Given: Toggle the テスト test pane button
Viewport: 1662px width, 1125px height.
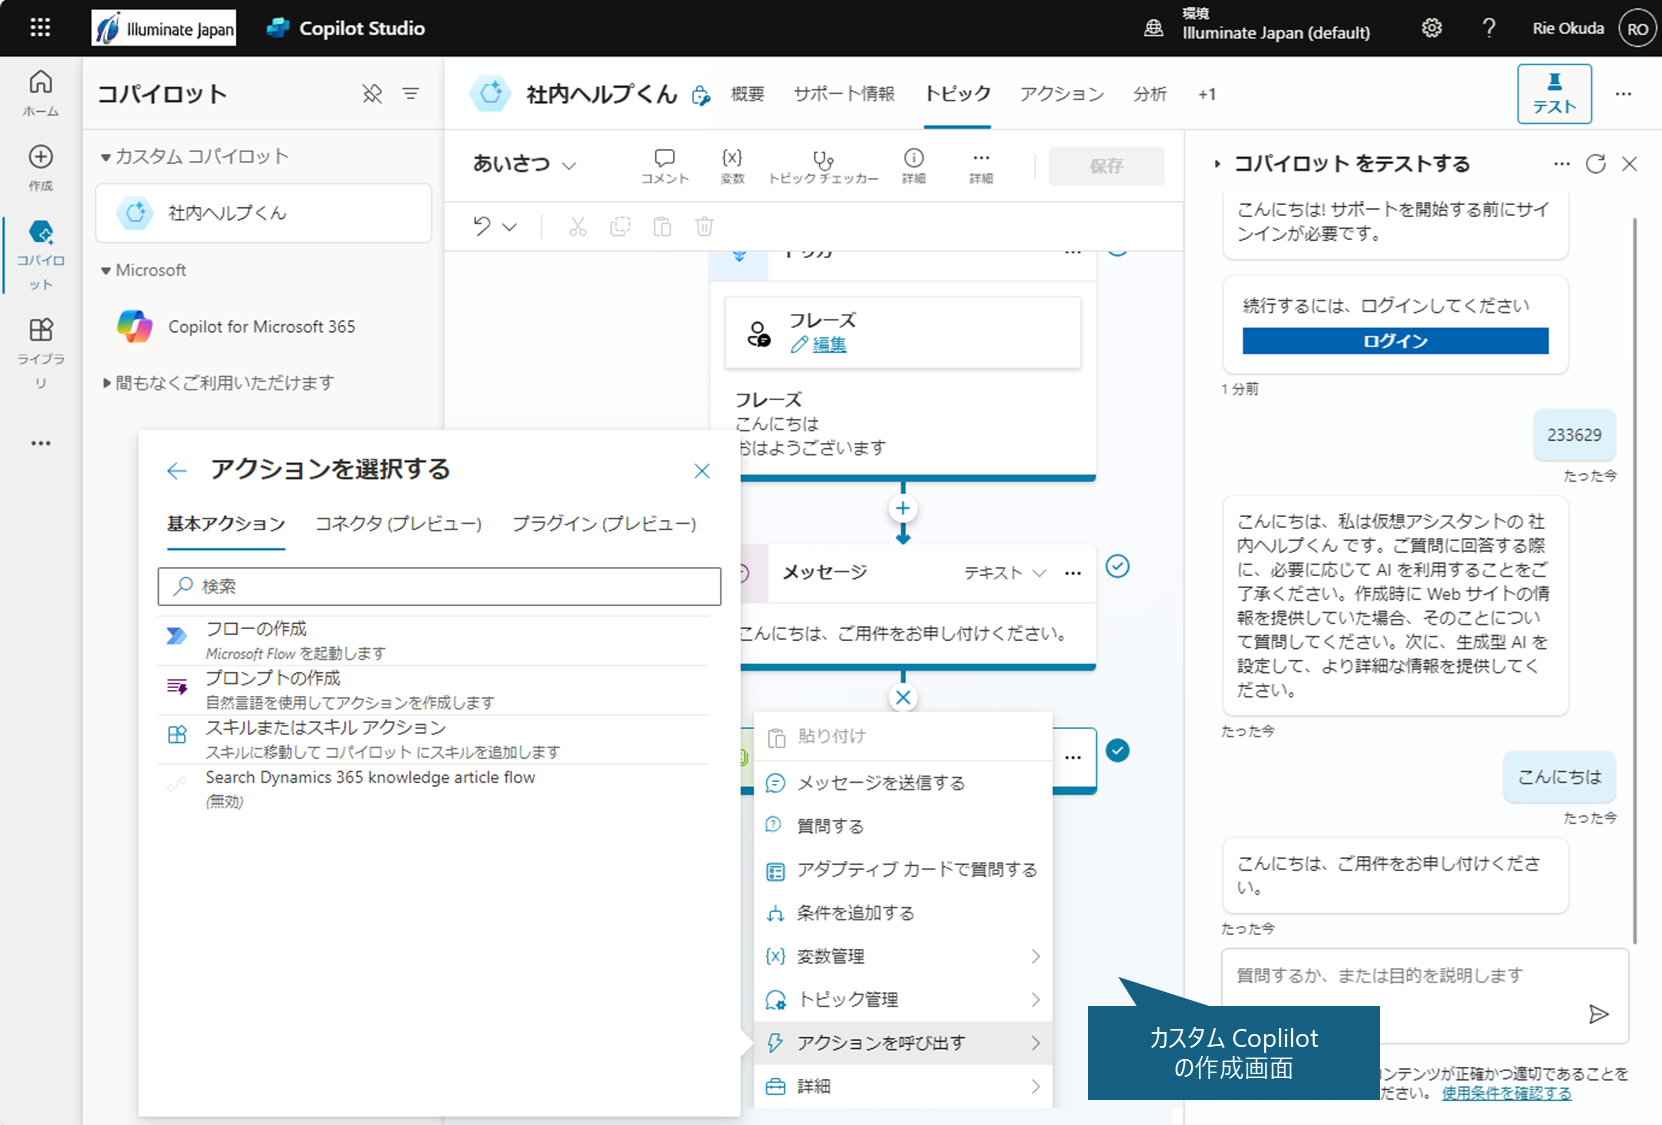Looking at the screenshot, I should click(1553, 94).
